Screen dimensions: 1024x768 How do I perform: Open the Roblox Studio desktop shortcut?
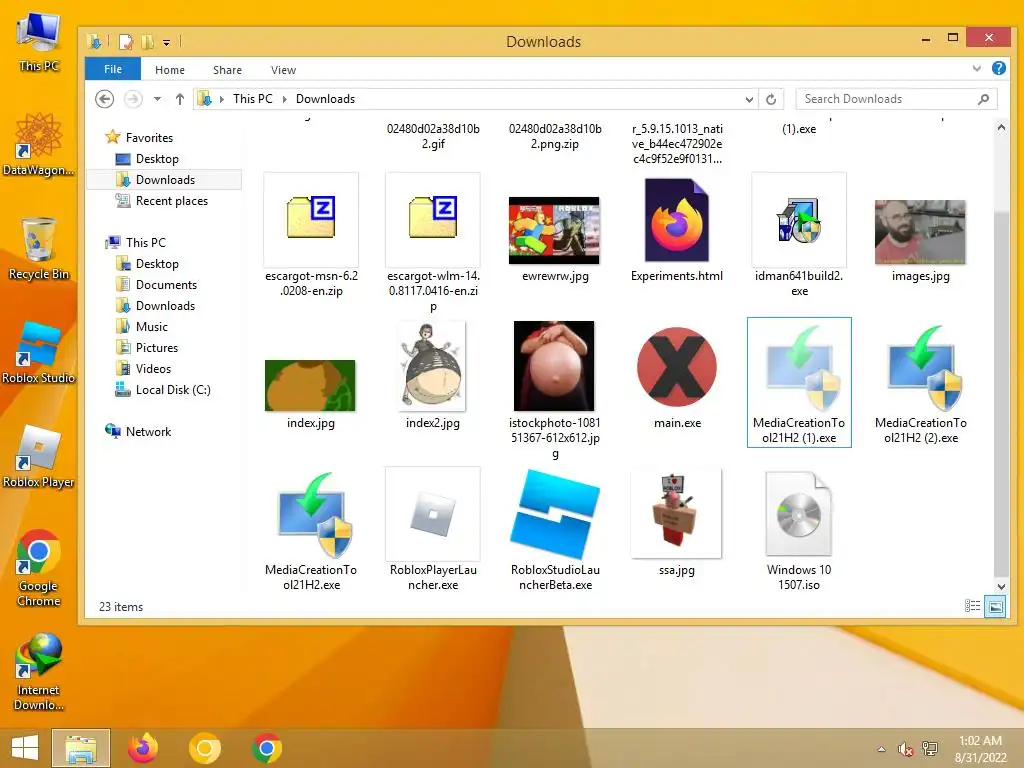[39, 351]
